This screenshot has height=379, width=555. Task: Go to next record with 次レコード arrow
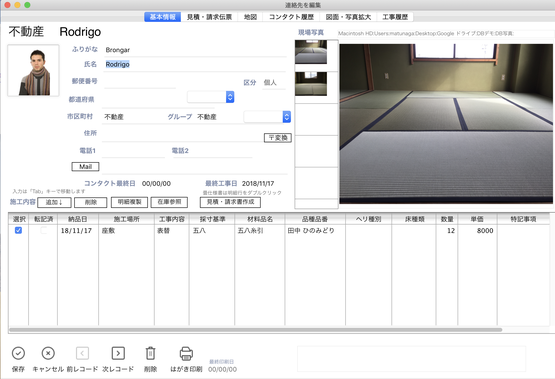(x=118, y=353)
